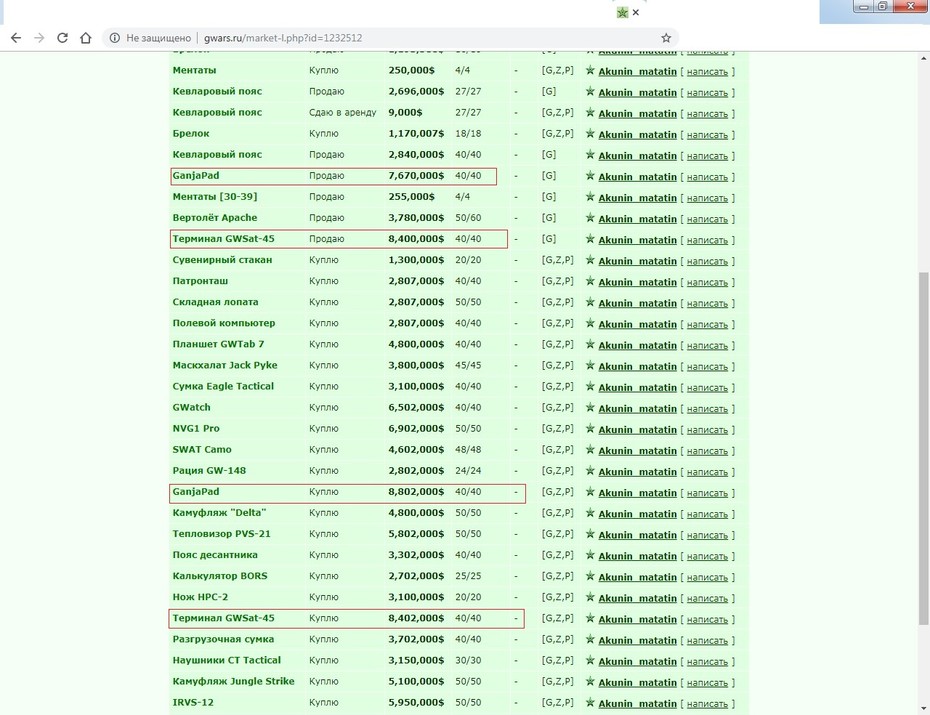
Task: Click the star icon in the Планшет GWTab 7 row
Action: pyautogui.click(x=590, y=344)
